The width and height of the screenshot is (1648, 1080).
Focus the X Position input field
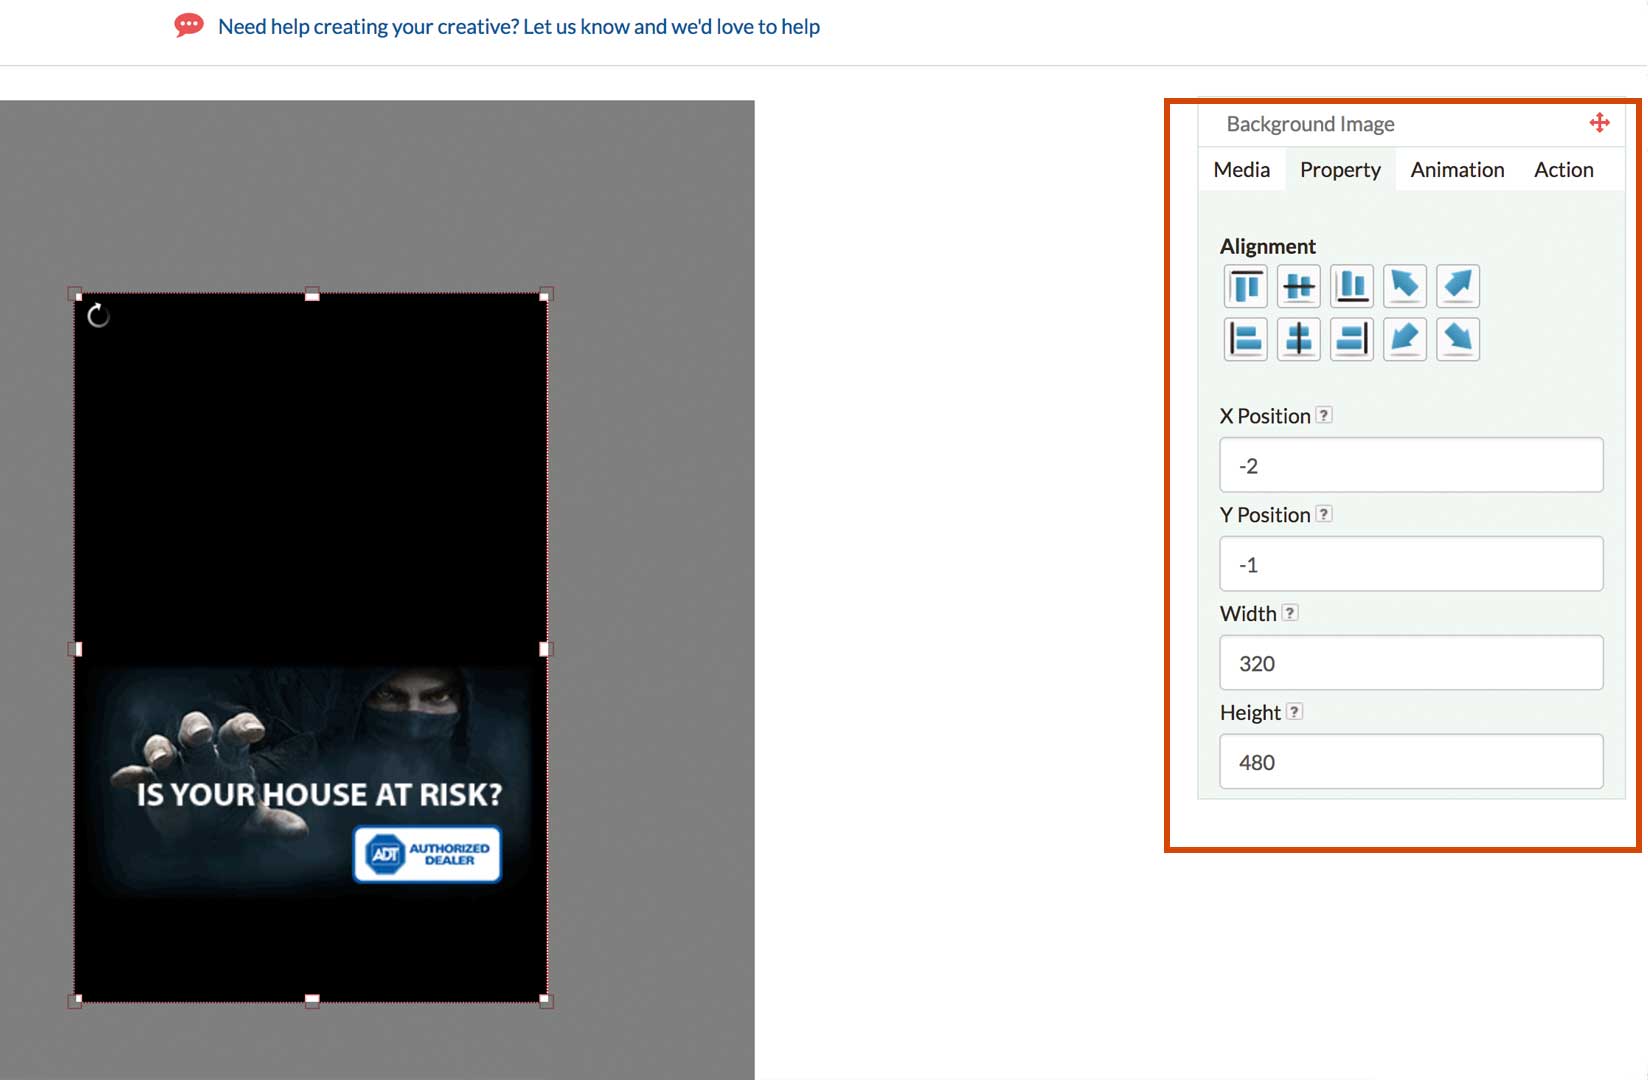[1410, 465]
